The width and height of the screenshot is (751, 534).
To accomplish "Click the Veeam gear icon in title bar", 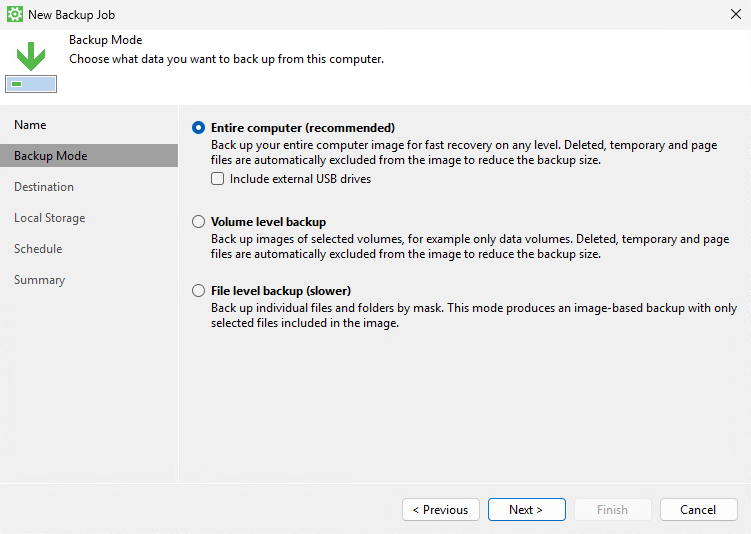I will coord(14,14).
